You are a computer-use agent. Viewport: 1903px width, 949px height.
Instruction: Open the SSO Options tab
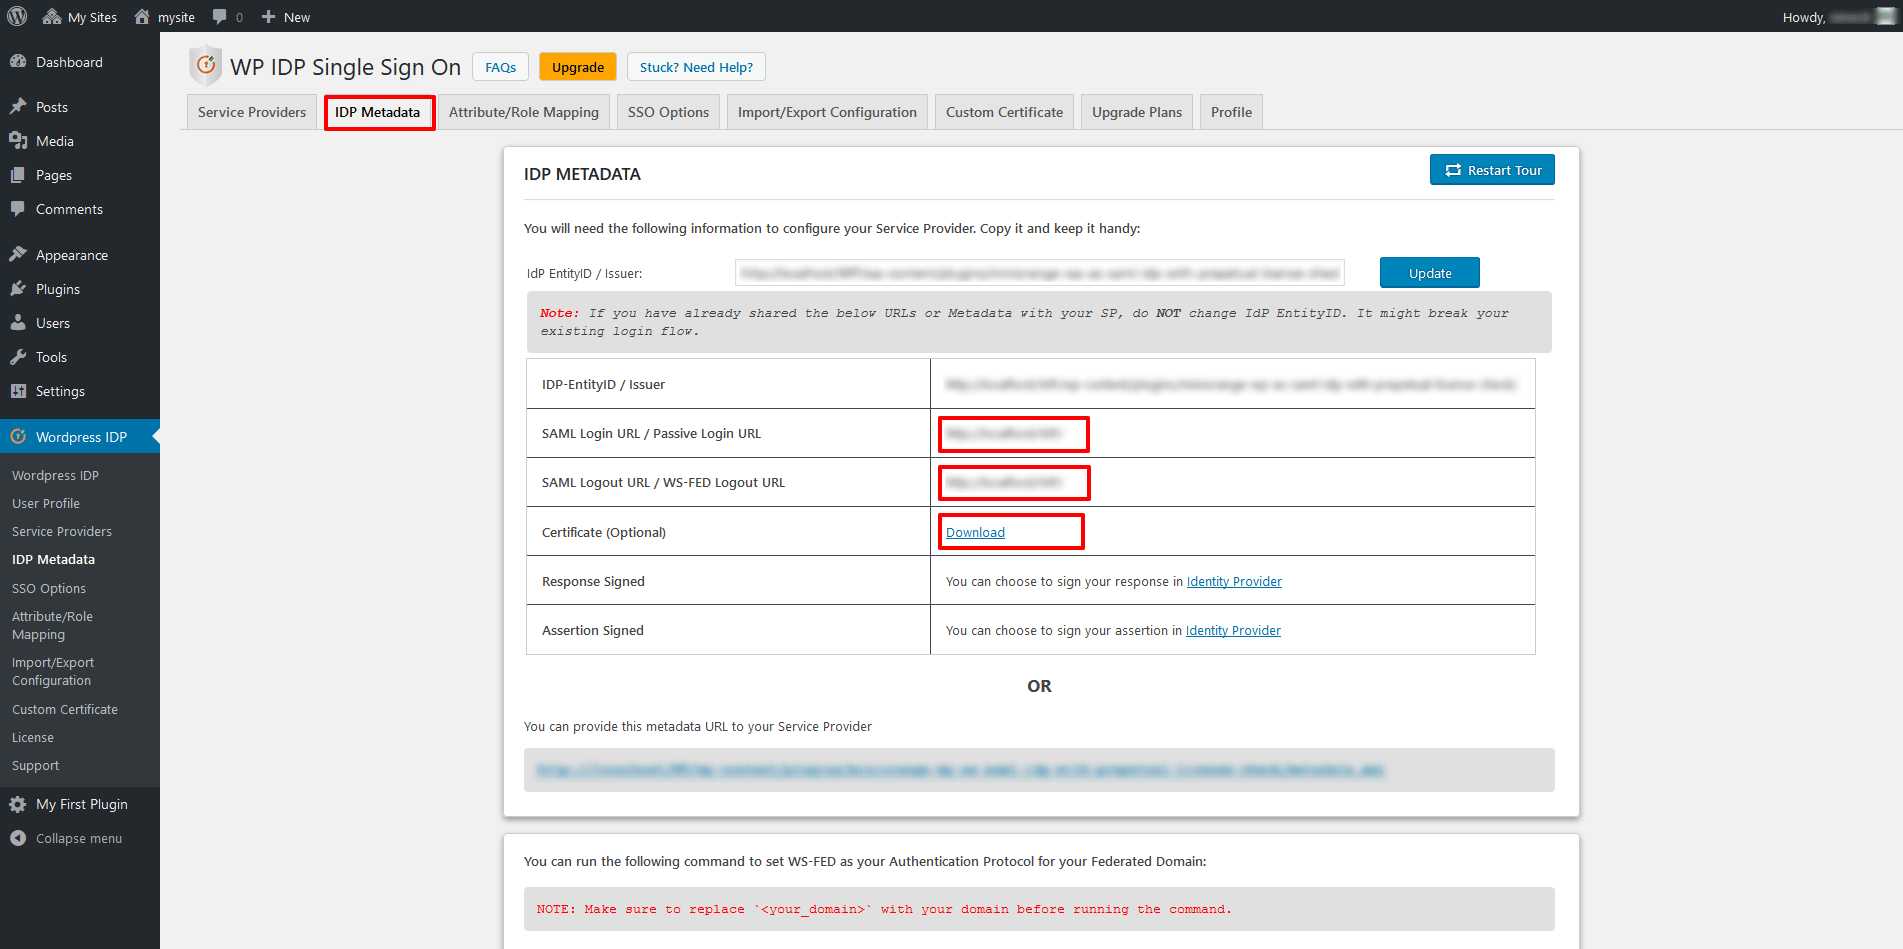click(668, 112)
